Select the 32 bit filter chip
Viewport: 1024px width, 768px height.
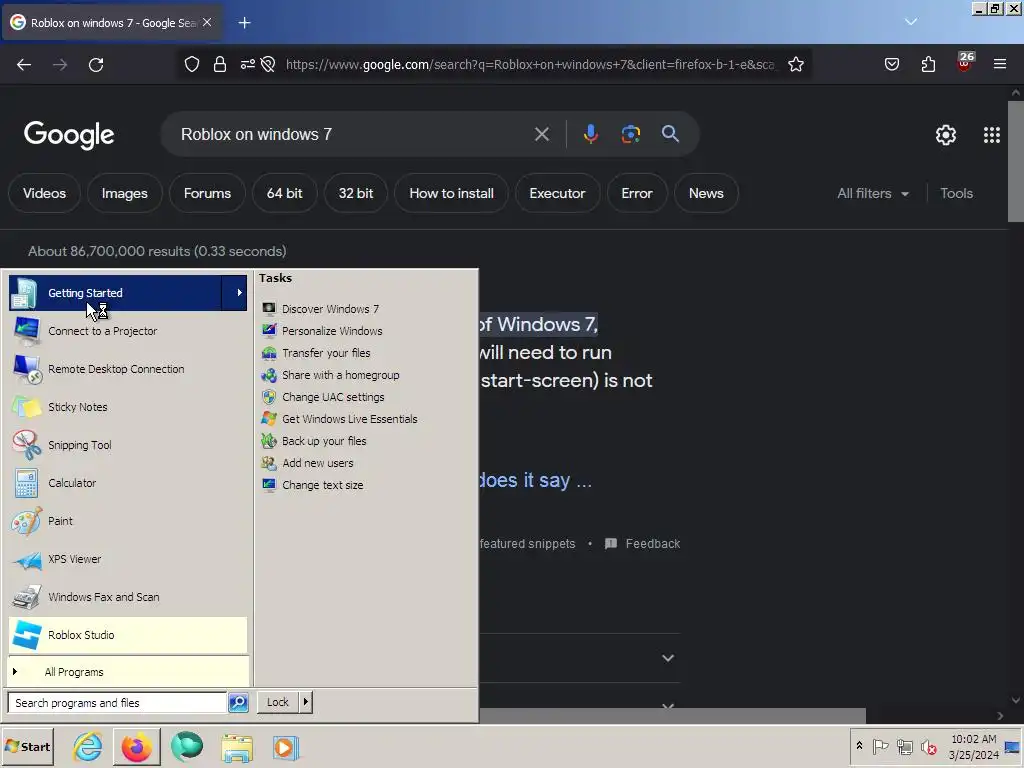[356, 193]
